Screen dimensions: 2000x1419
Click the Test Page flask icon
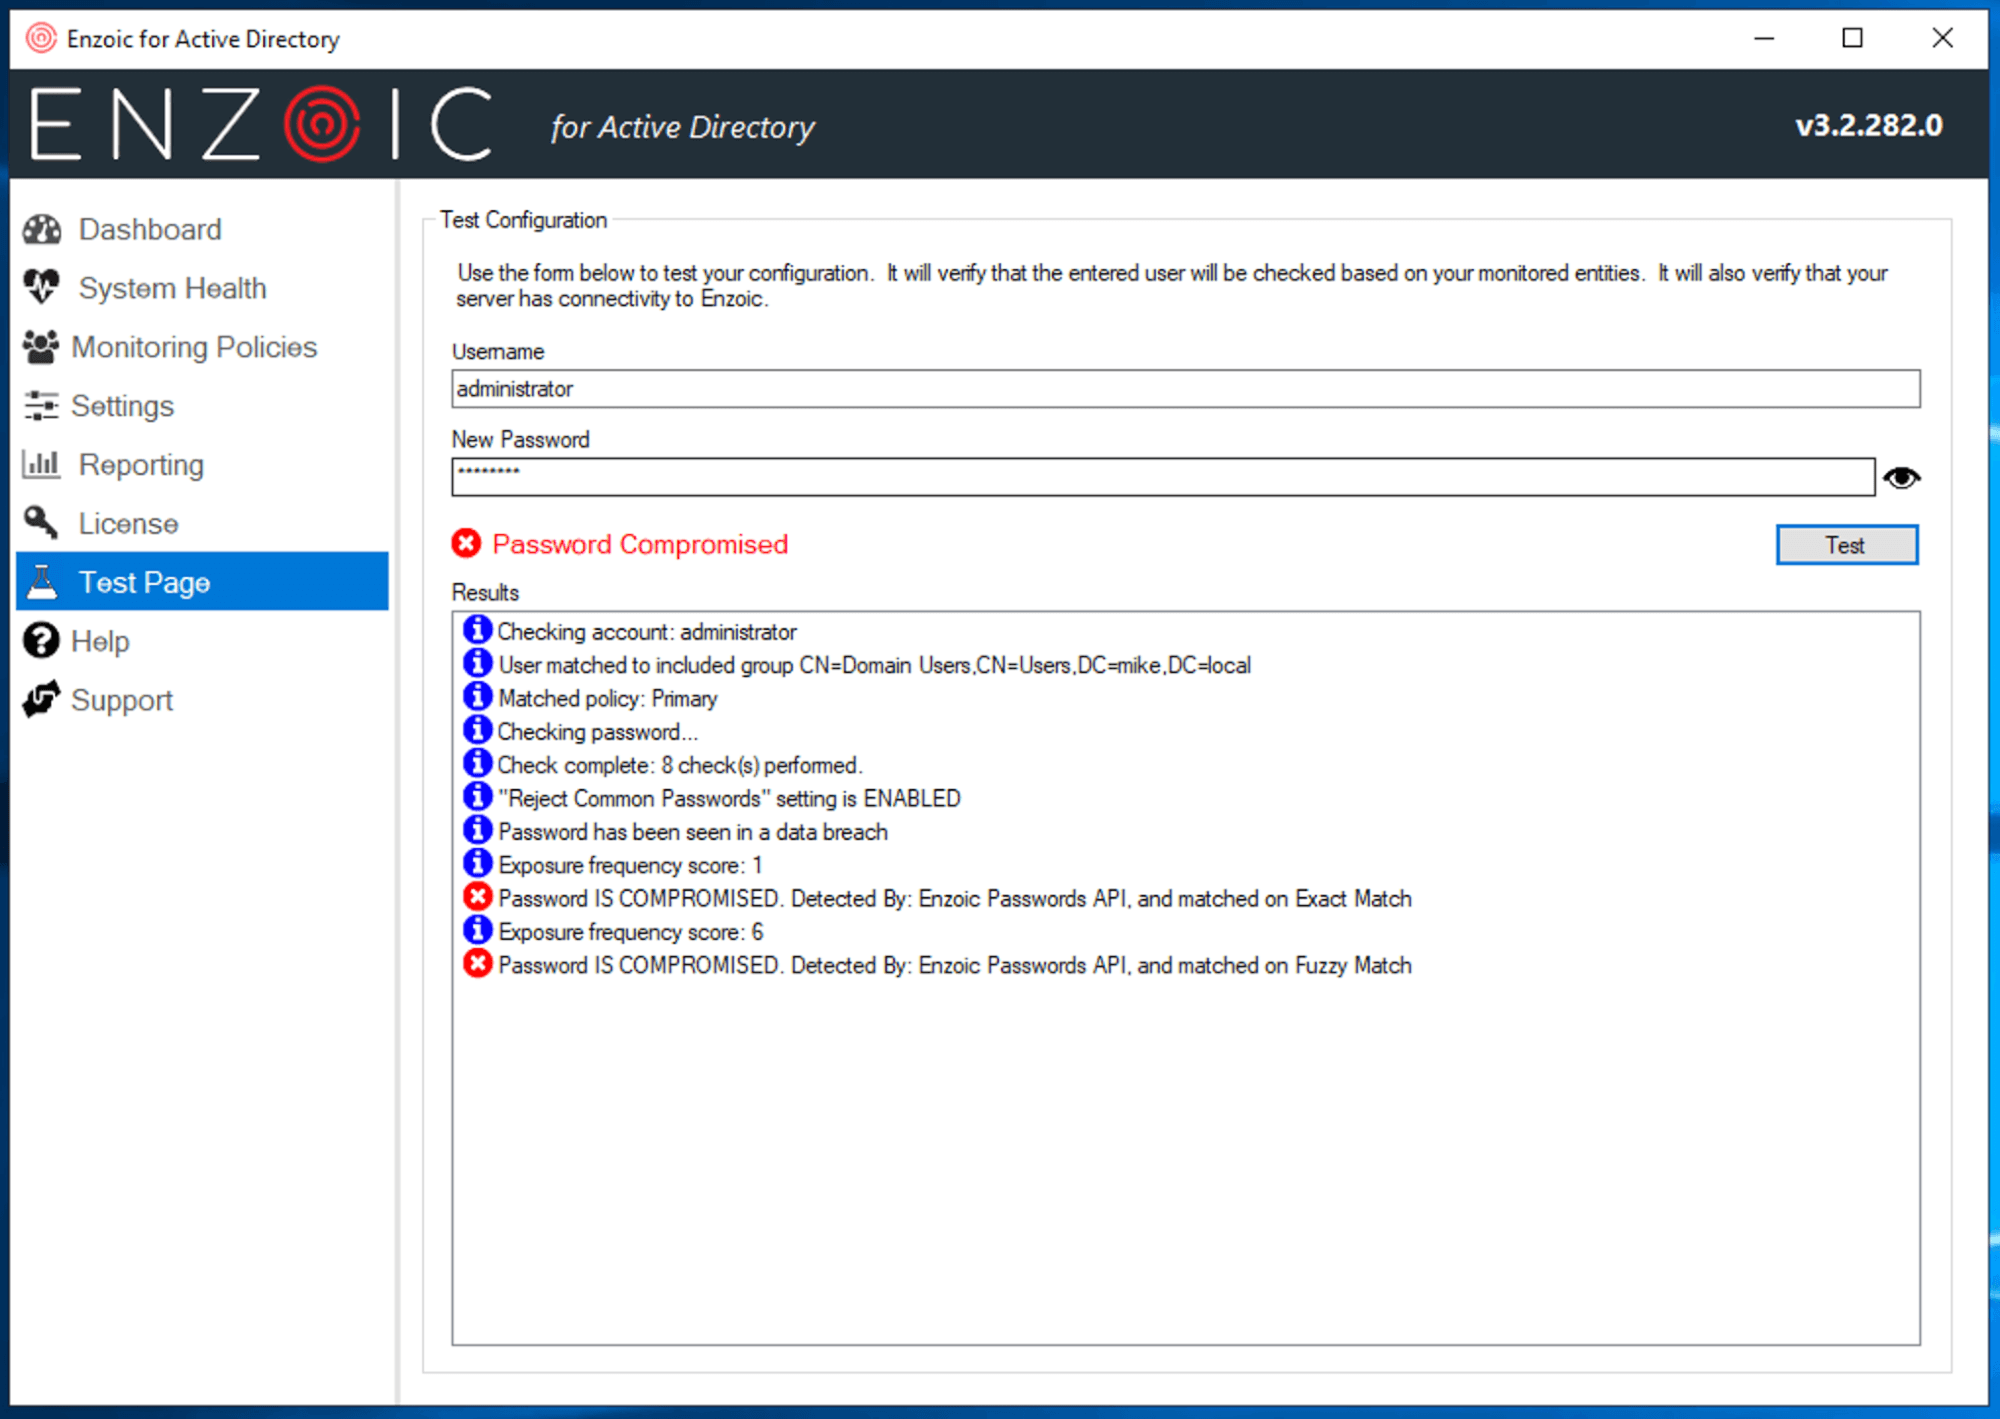42,581
